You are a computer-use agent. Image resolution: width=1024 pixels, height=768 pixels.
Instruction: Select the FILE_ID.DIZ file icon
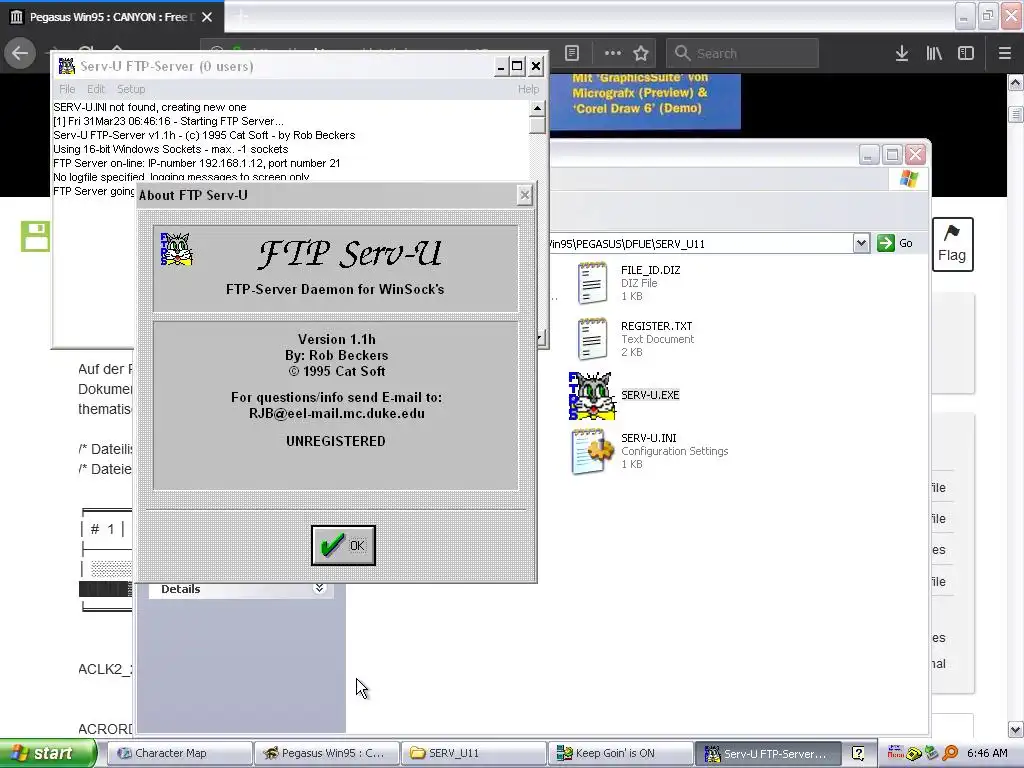point(592,283)
